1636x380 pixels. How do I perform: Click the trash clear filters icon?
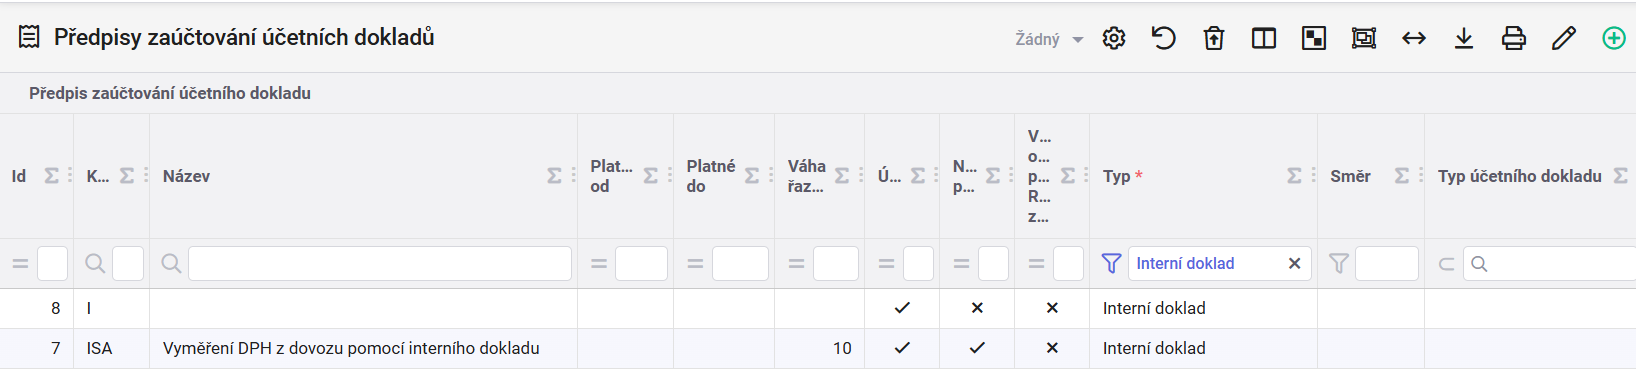pyautogui.click(x=1214, y=38)
